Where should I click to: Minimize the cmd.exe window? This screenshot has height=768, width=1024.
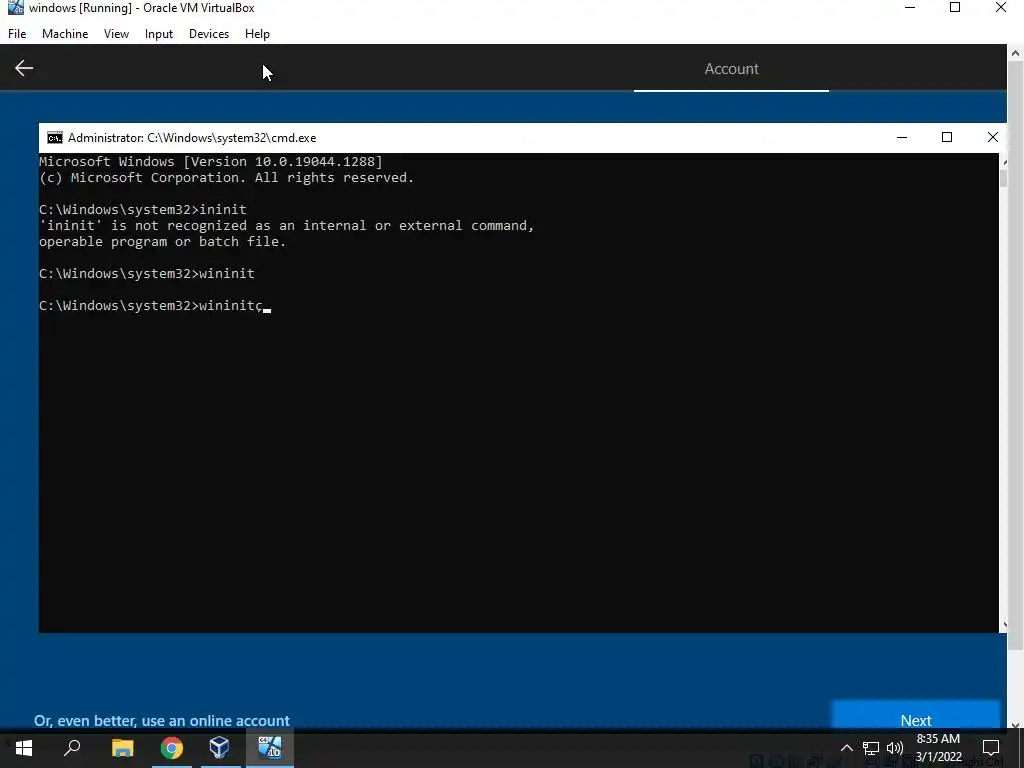pos(902,137)
